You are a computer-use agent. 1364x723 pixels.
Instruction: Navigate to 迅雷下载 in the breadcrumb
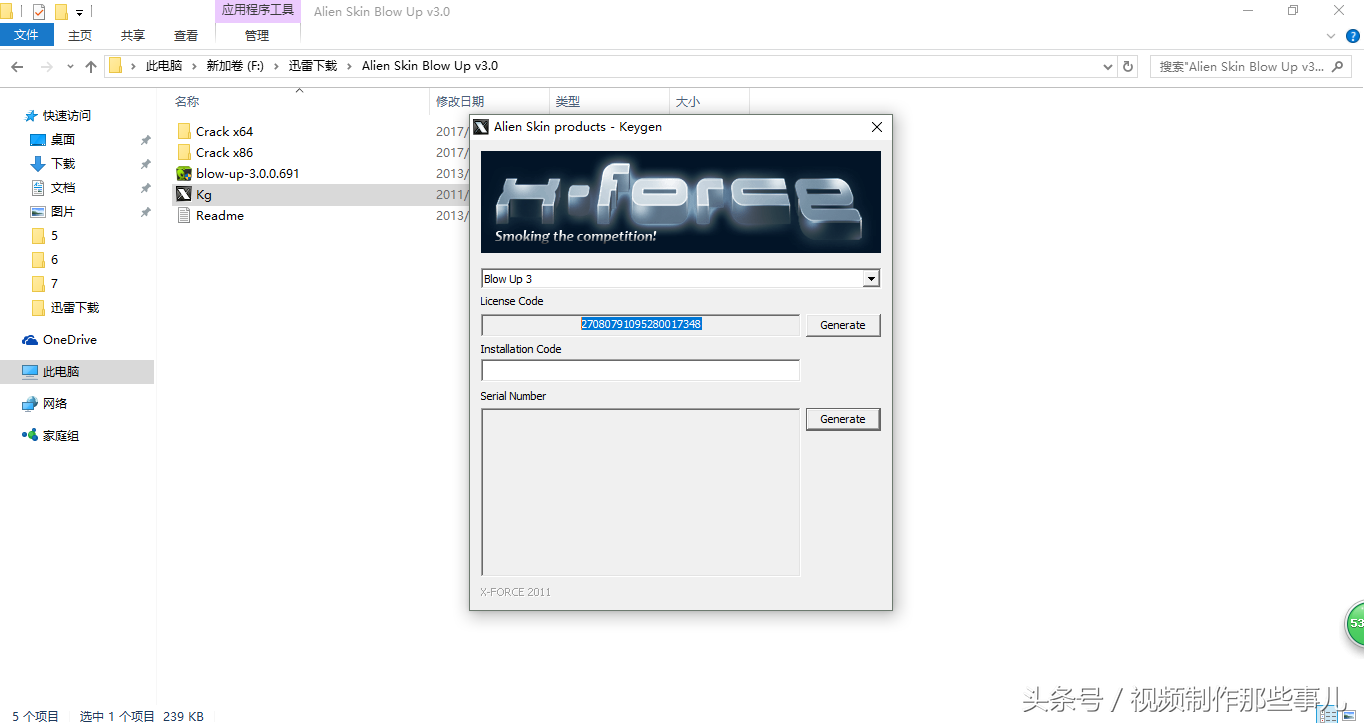pyautogui.click(x=313, y=66)
